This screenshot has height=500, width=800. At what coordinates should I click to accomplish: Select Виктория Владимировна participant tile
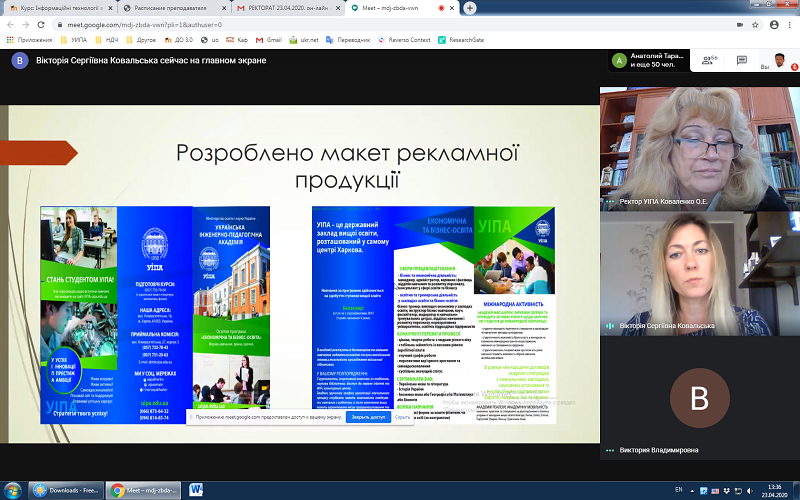pyautogui.click(x=700, y=398)
